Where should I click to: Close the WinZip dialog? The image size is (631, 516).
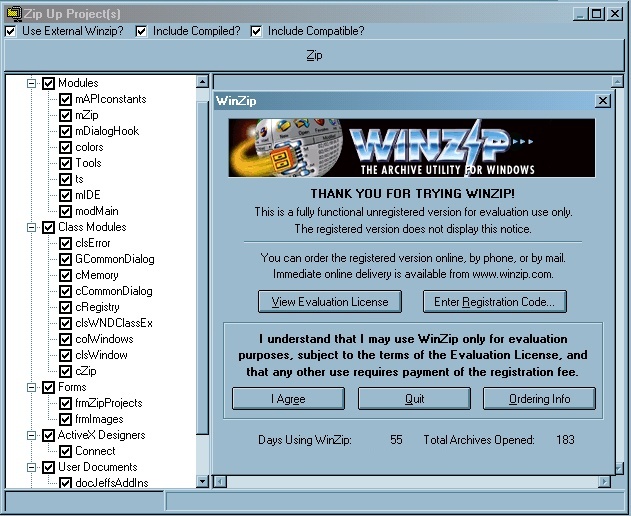click(x=602, y=101)
